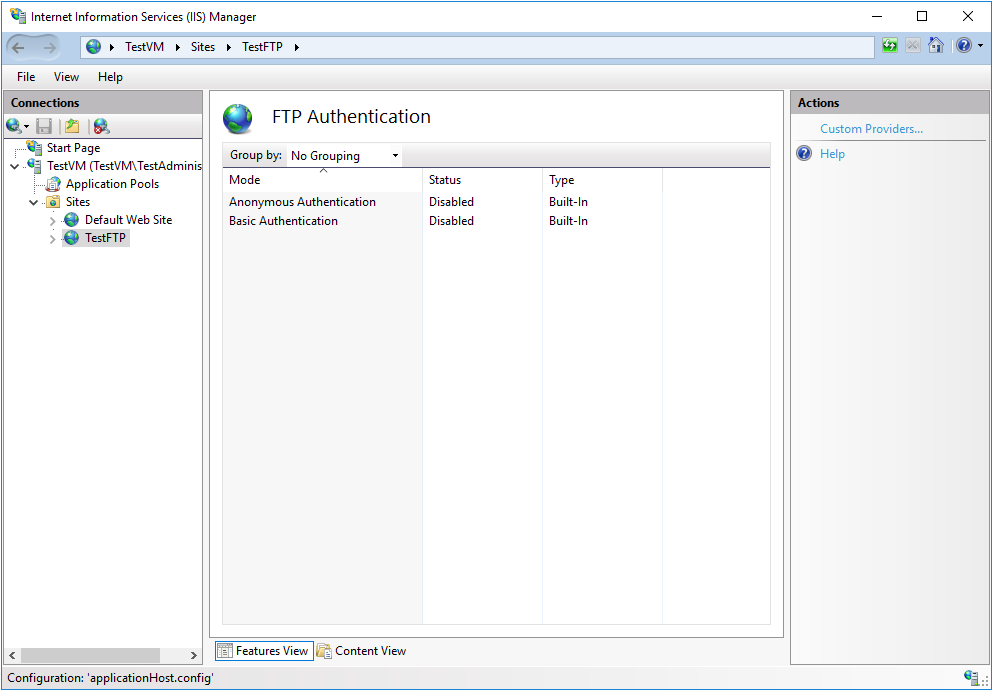Viewport: 993px width, 691px height.
Task: Click the Connections pane scroll right arrow
Action: tap(194, 655)
